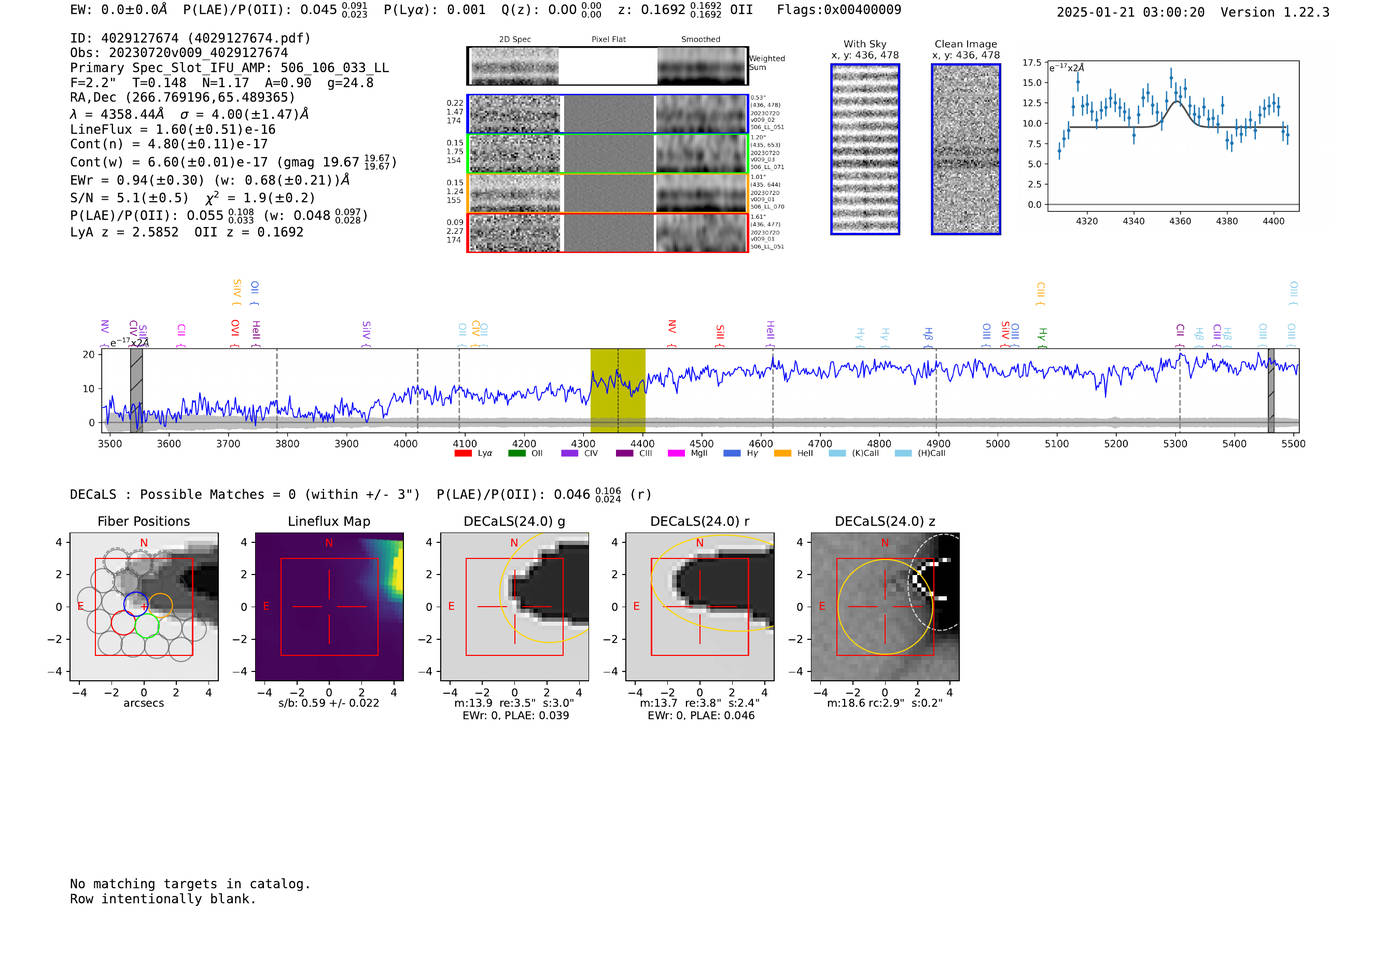This screenshot has width=1400, height=953.
Task: Open the Lineflux Map panel
Action: click(329, 606)
